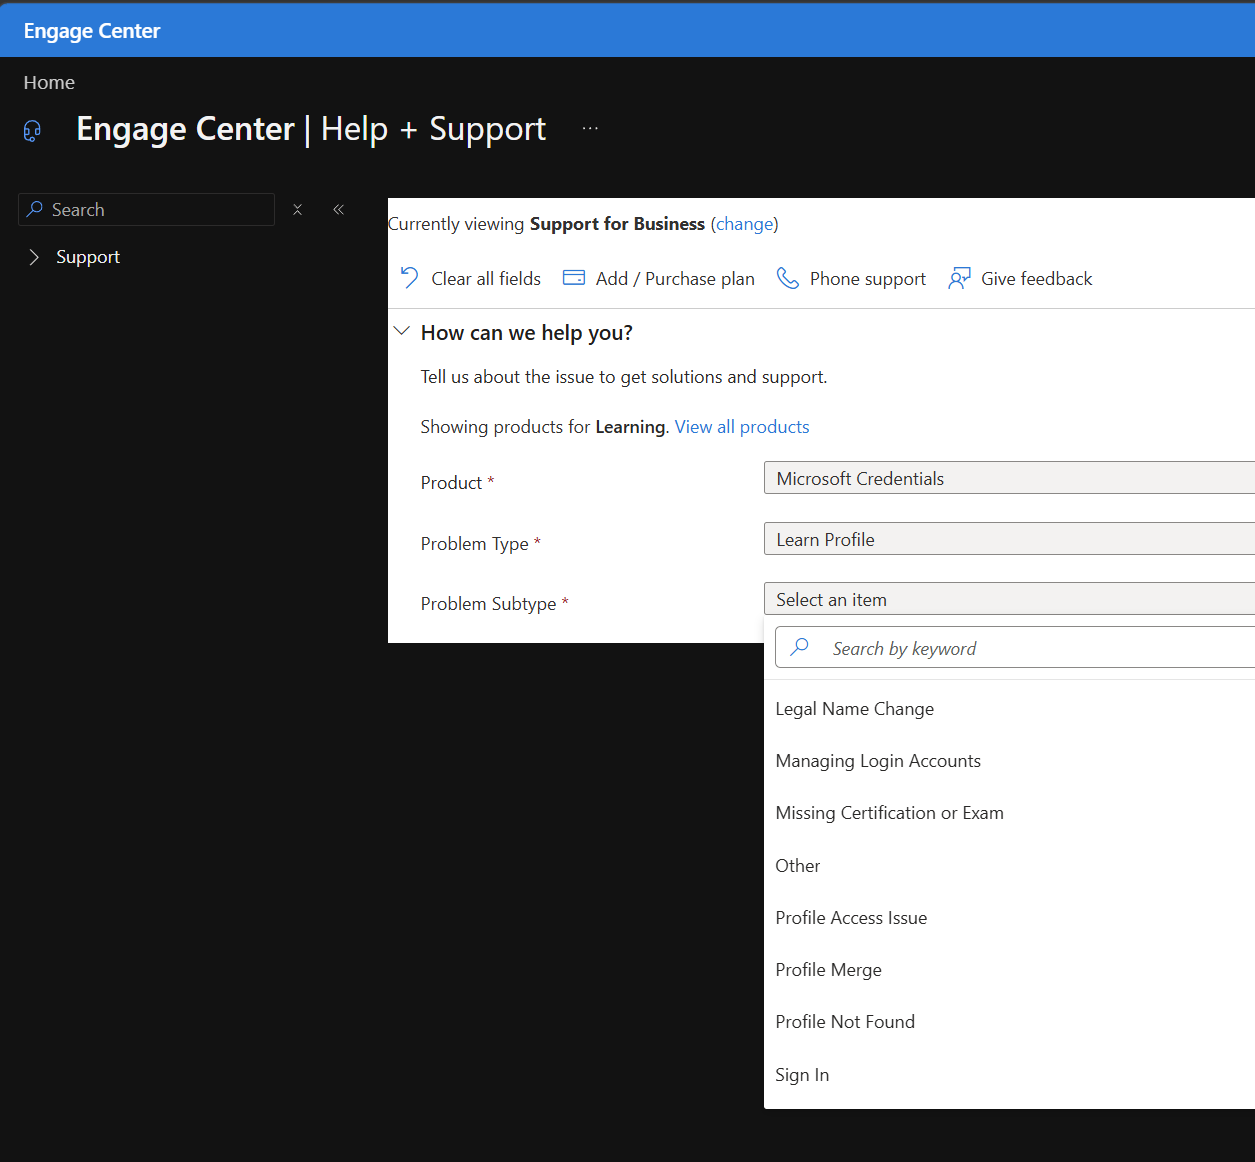Select 'Sign In' subtype option
This screenshot has width=1255, height=1162.
(x=1009, y=1075)
